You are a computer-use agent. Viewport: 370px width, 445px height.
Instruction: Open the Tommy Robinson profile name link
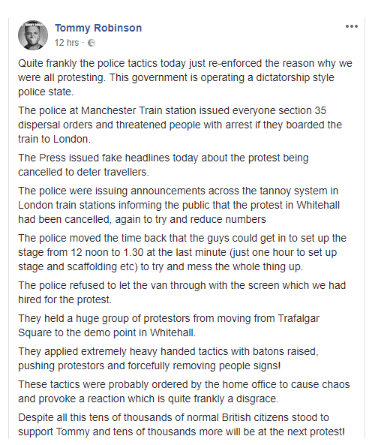(98, 28)
